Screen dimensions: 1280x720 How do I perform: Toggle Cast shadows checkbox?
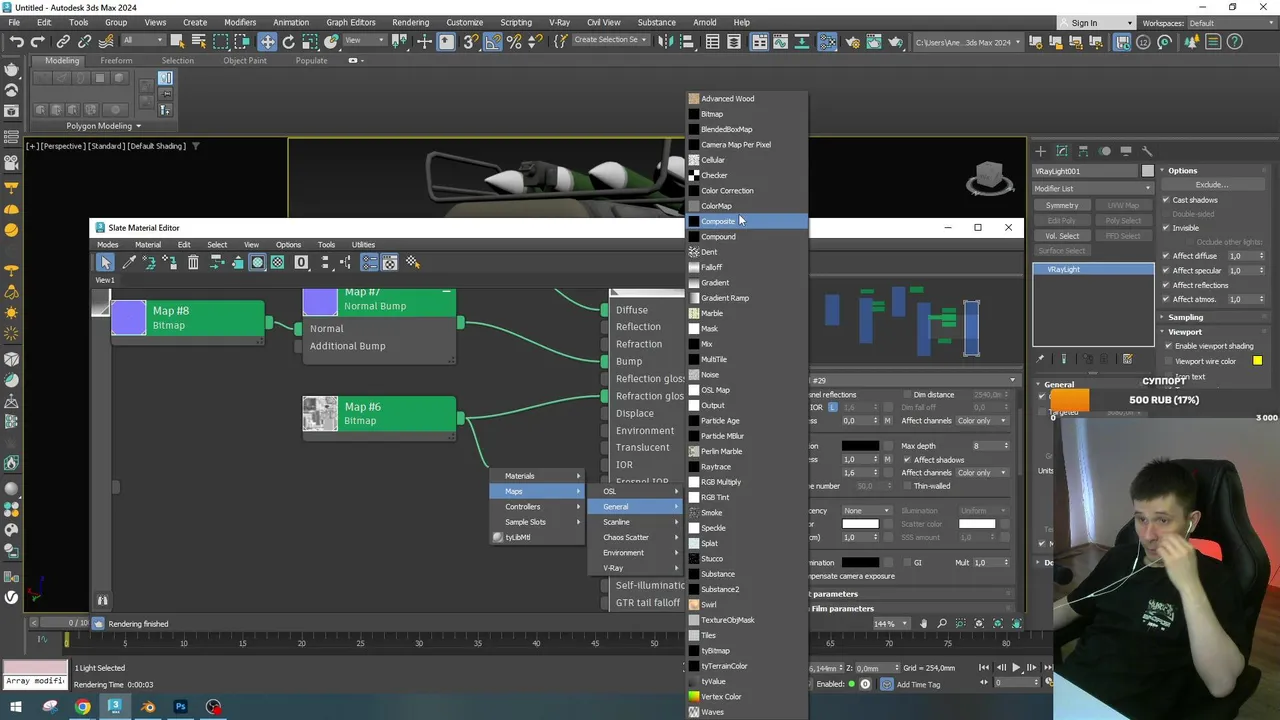coord(1166,200)
